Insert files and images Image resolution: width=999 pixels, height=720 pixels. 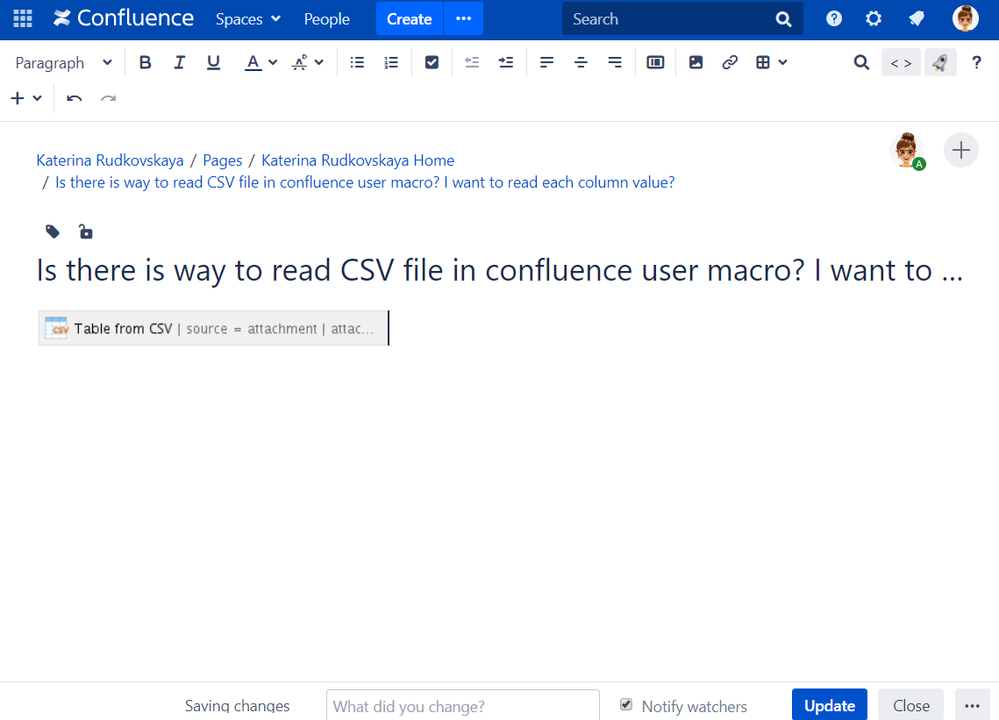pos(696,62)
